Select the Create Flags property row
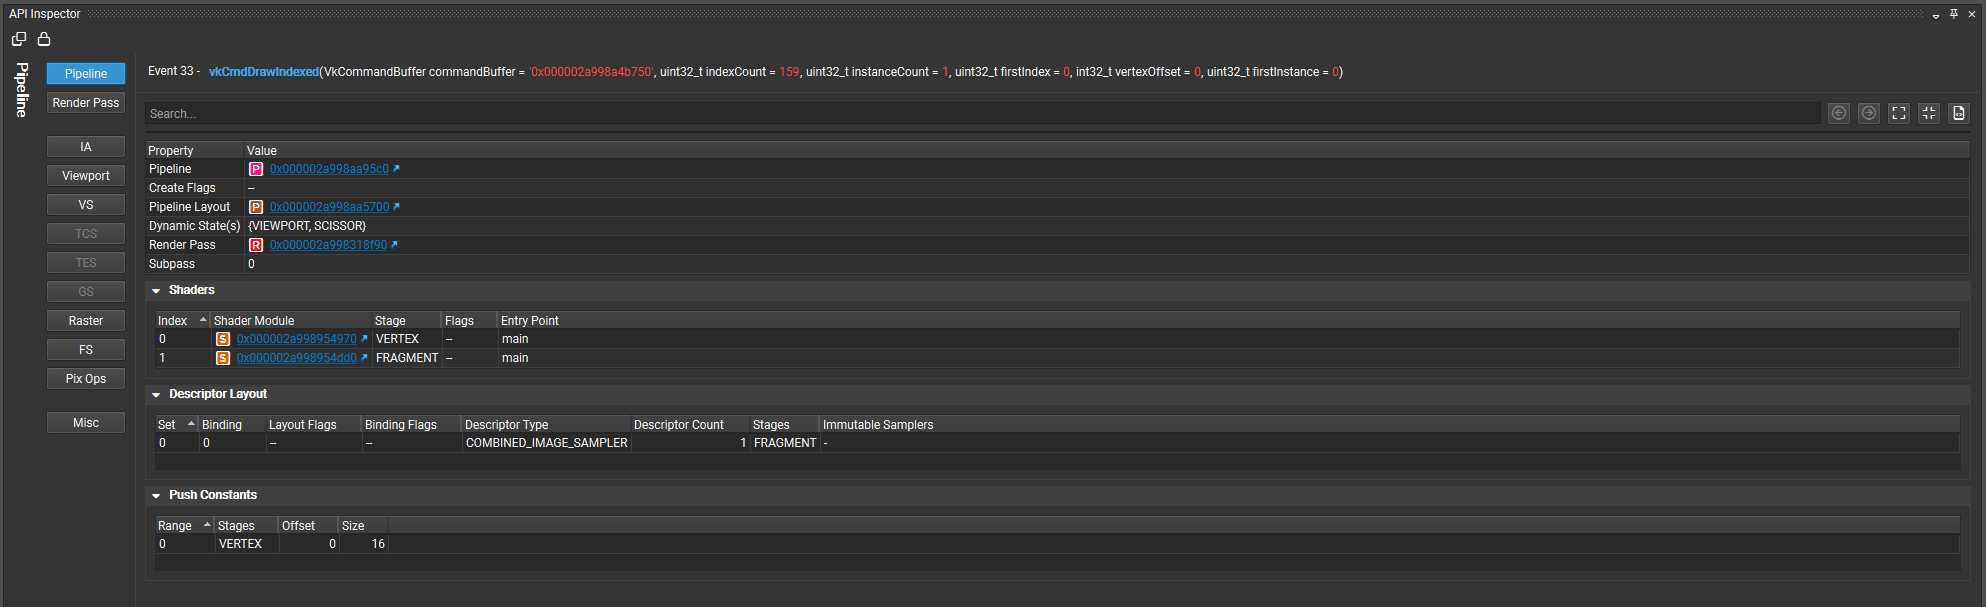1986x607 pixels. (x=1057, y=188)
